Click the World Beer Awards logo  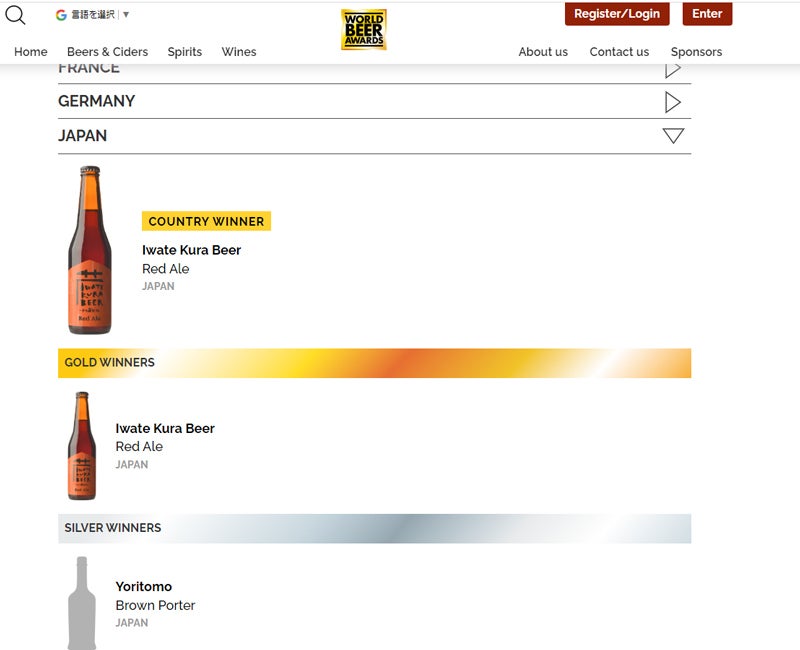pos(363,29)
